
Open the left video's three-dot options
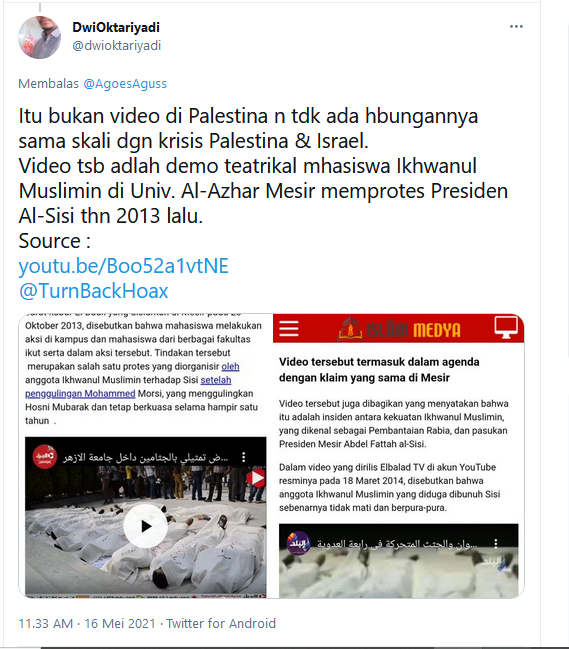pos(244,457)
